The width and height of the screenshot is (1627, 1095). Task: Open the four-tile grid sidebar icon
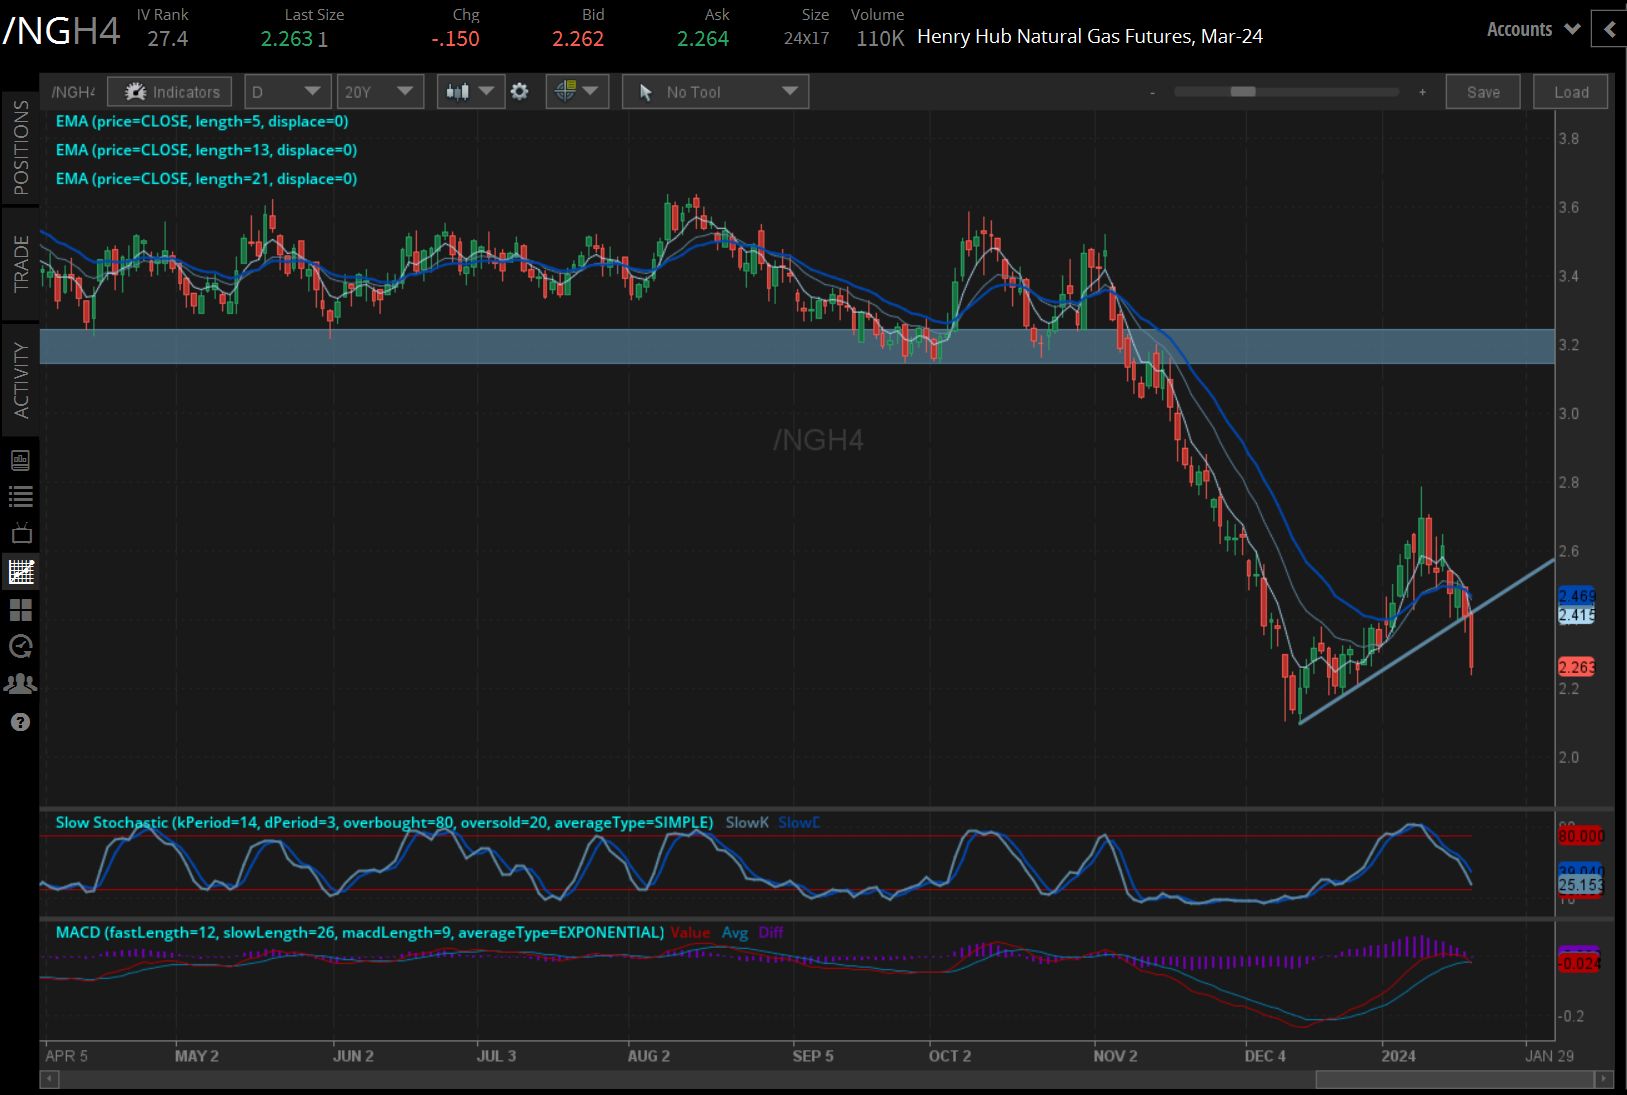pos(20,609)
